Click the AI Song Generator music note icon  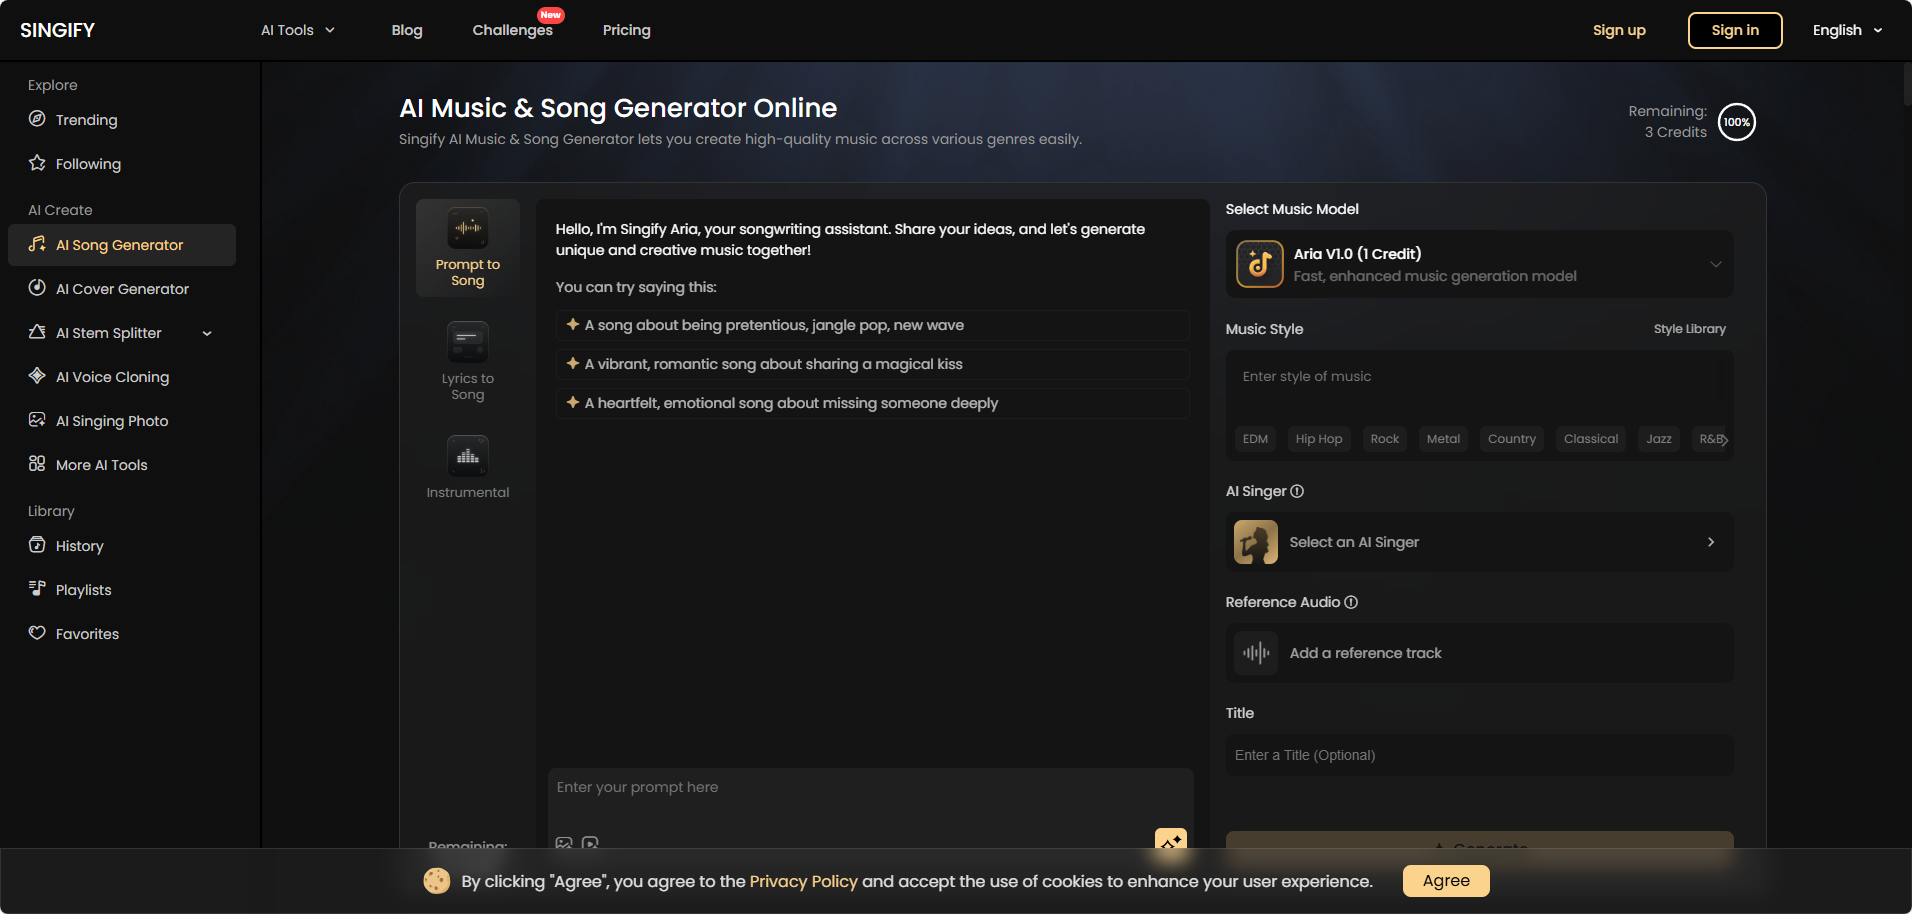[37, 244]
